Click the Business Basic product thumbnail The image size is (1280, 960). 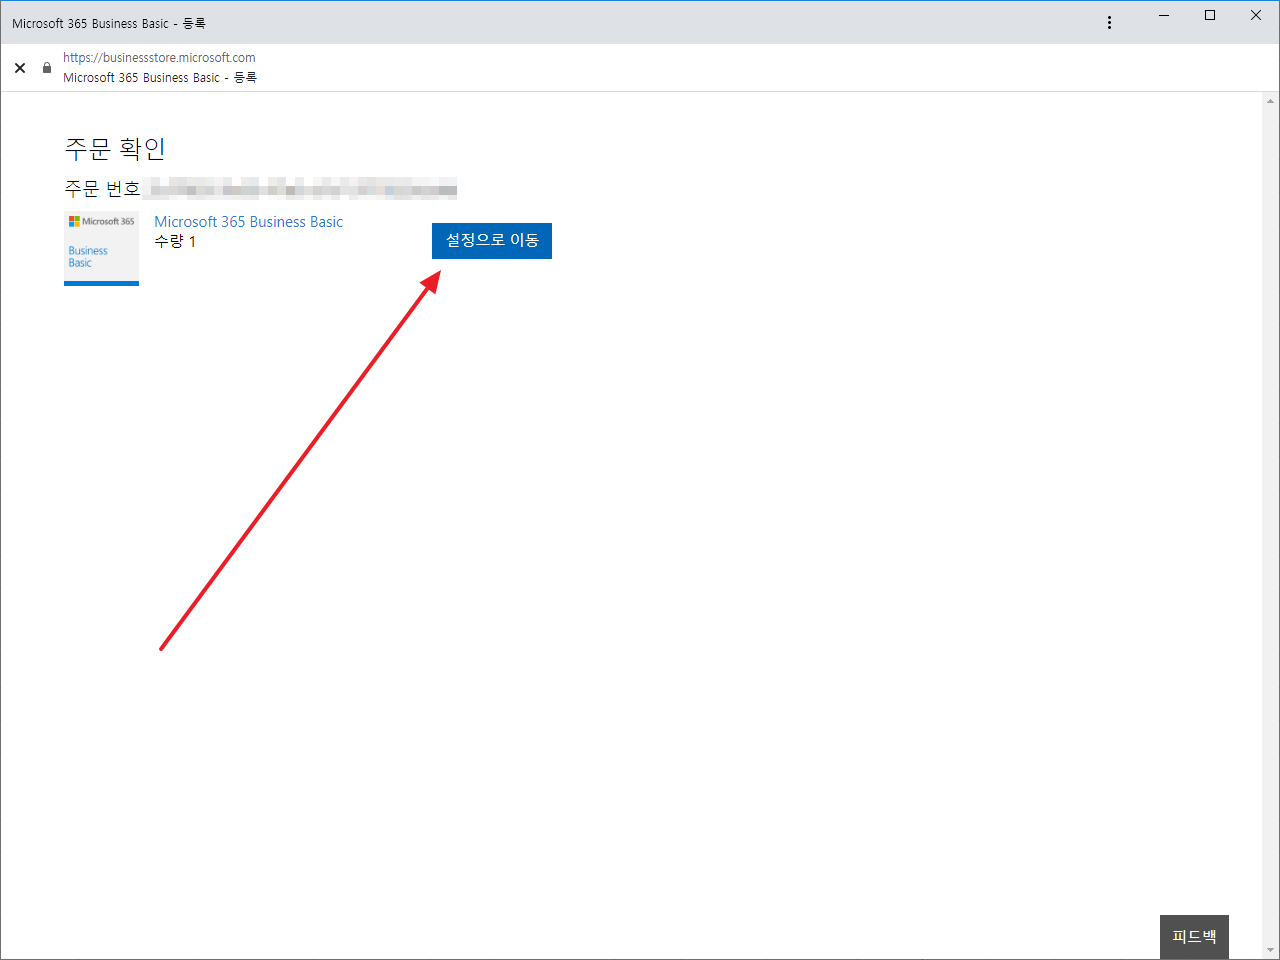101,248
